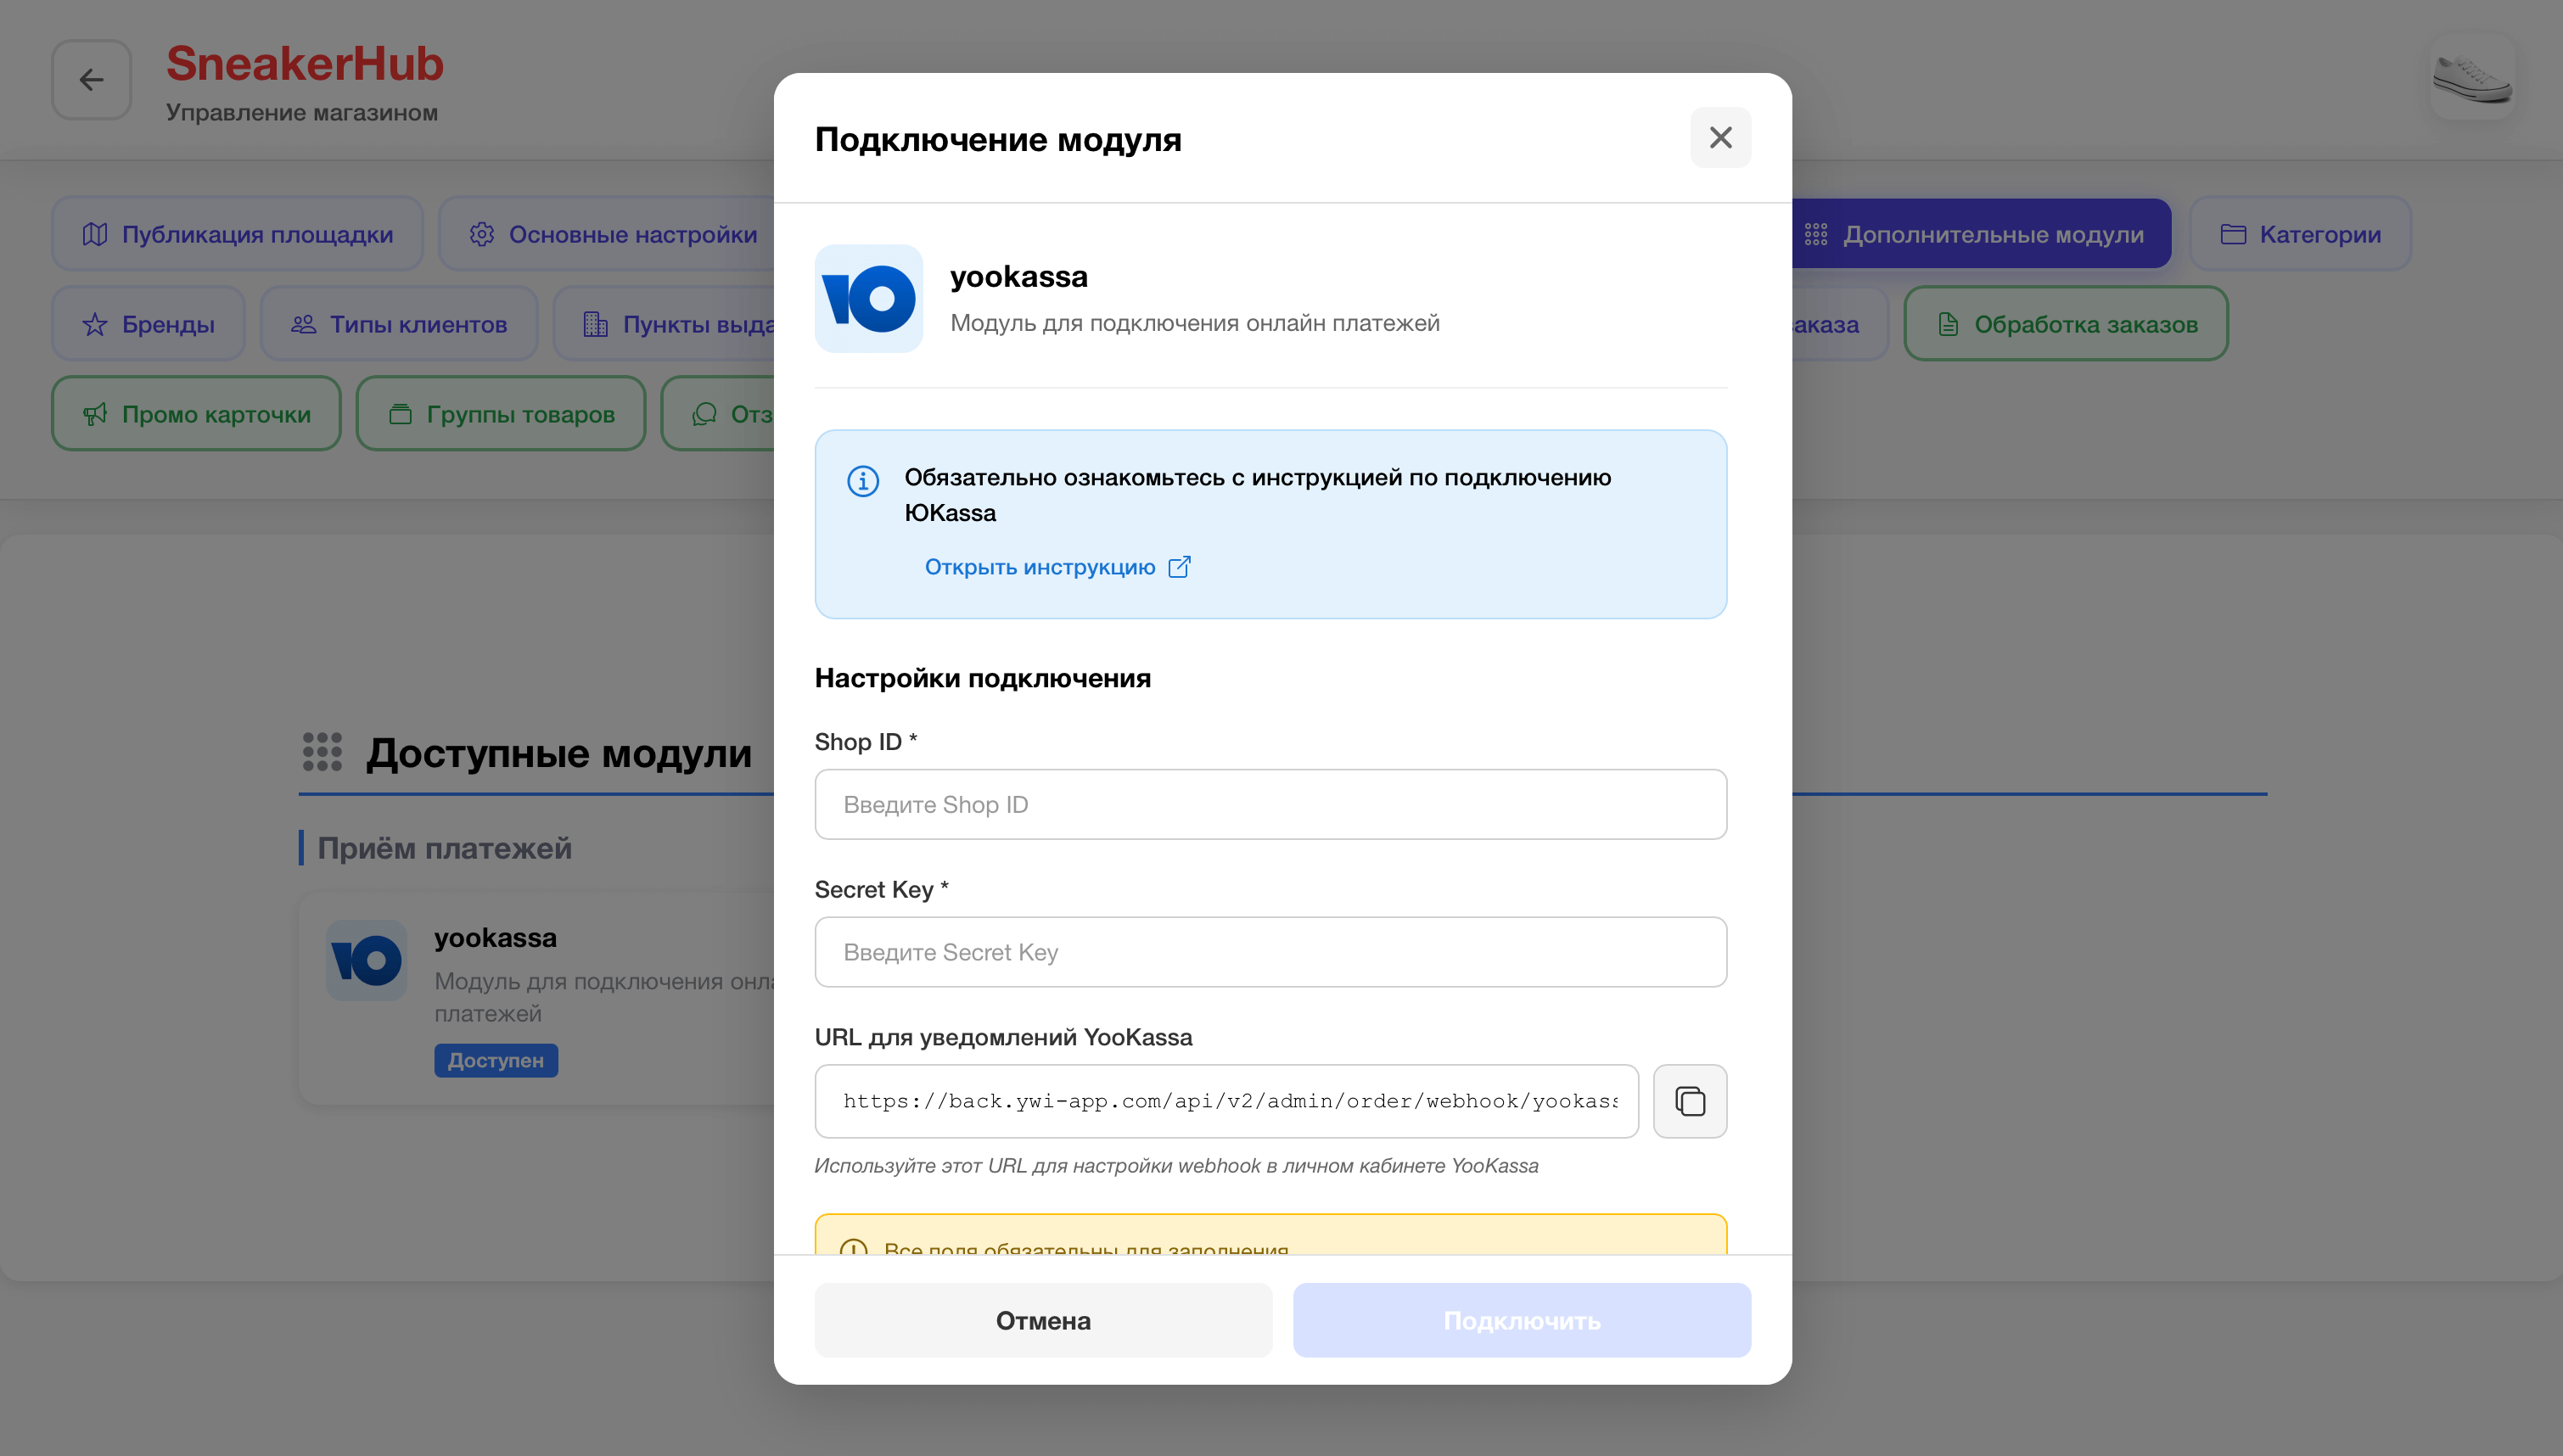This screenshot has width=2563, height=1456.
Task: Copy the YooKassa webhook URL
Action: click(x=1689, y=1101)
